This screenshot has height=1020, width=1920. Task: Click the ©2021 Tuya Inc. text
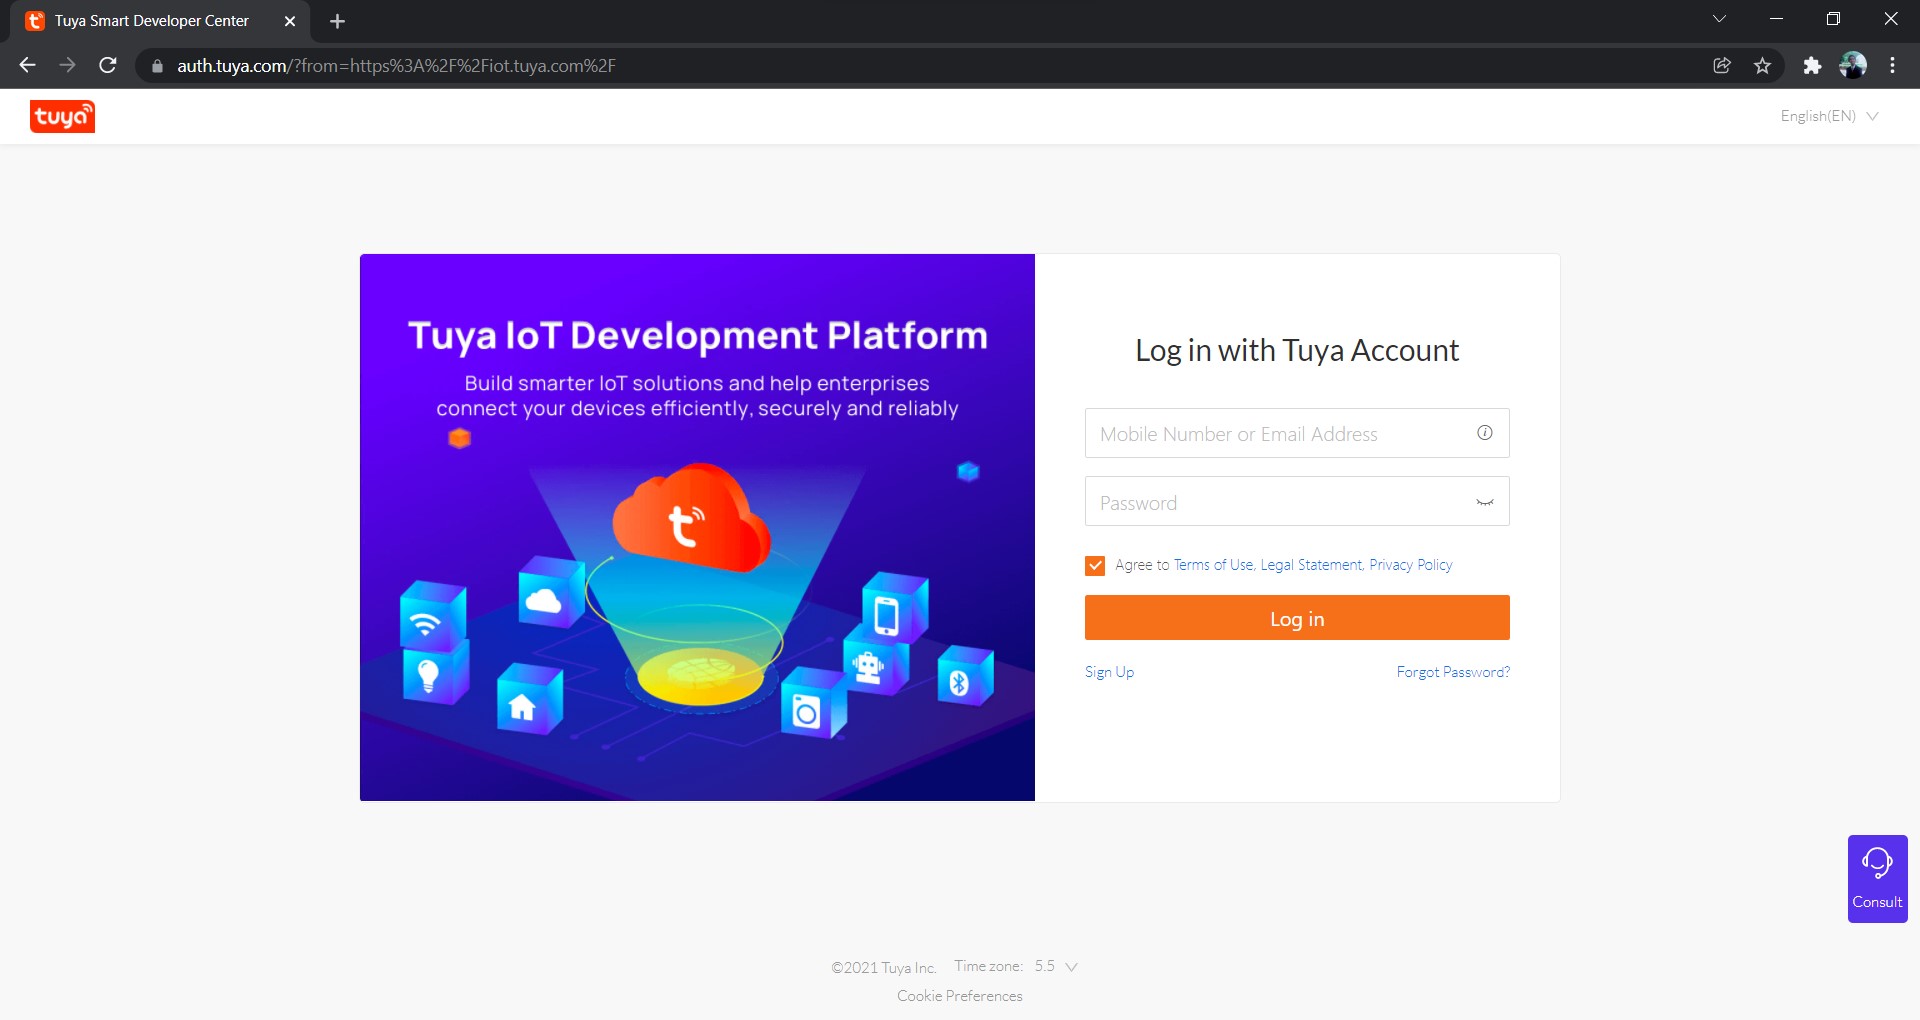[x=884, y=967]
